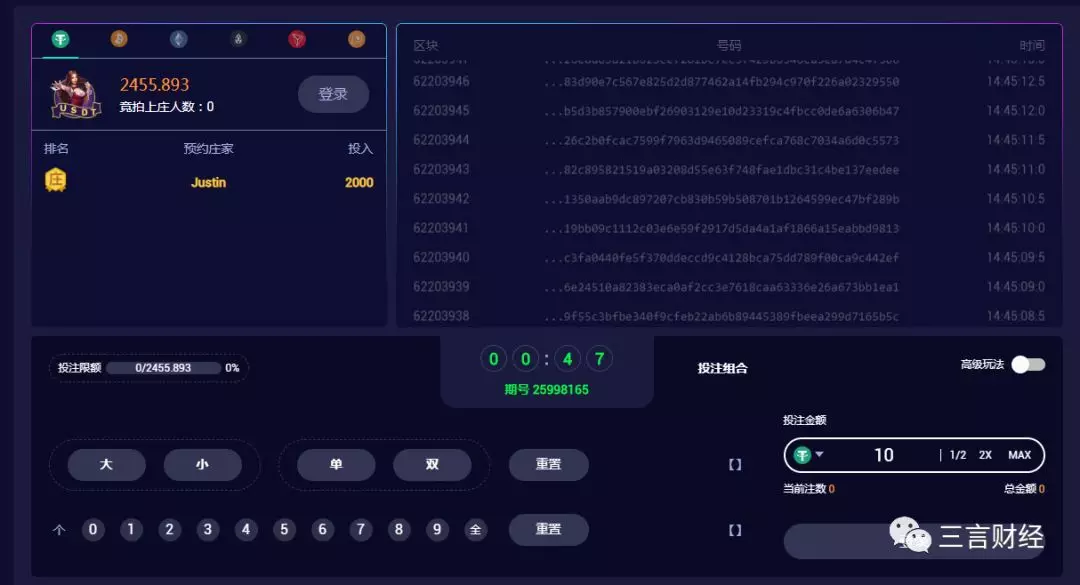1080x585 pixels.
Task: Click the hash ending in 02329550
Action: [x=721, y=82]
